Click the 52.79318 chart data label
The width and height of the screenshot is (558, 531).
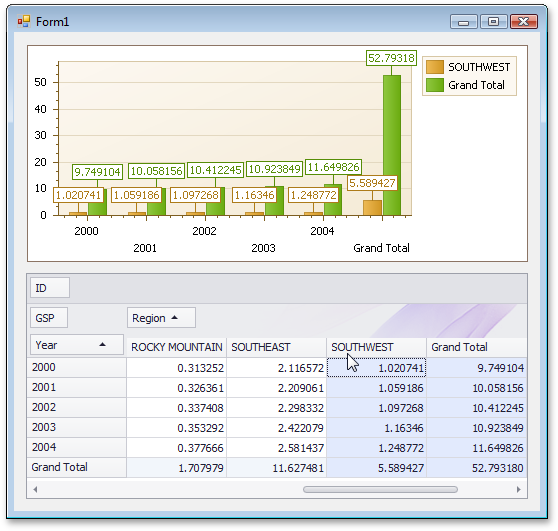click(391, 58)
